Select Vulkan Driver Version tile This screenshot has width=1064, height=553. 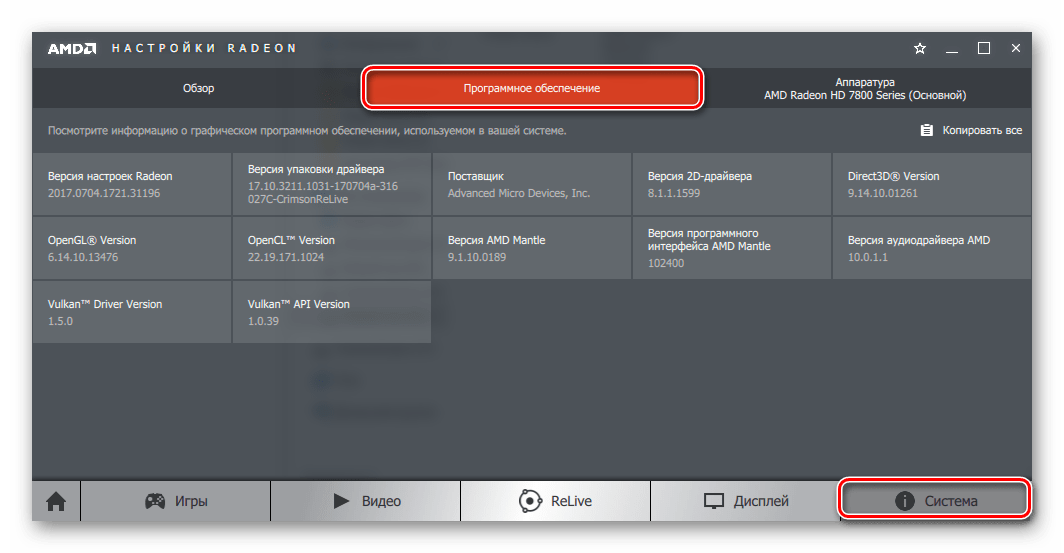132,312
